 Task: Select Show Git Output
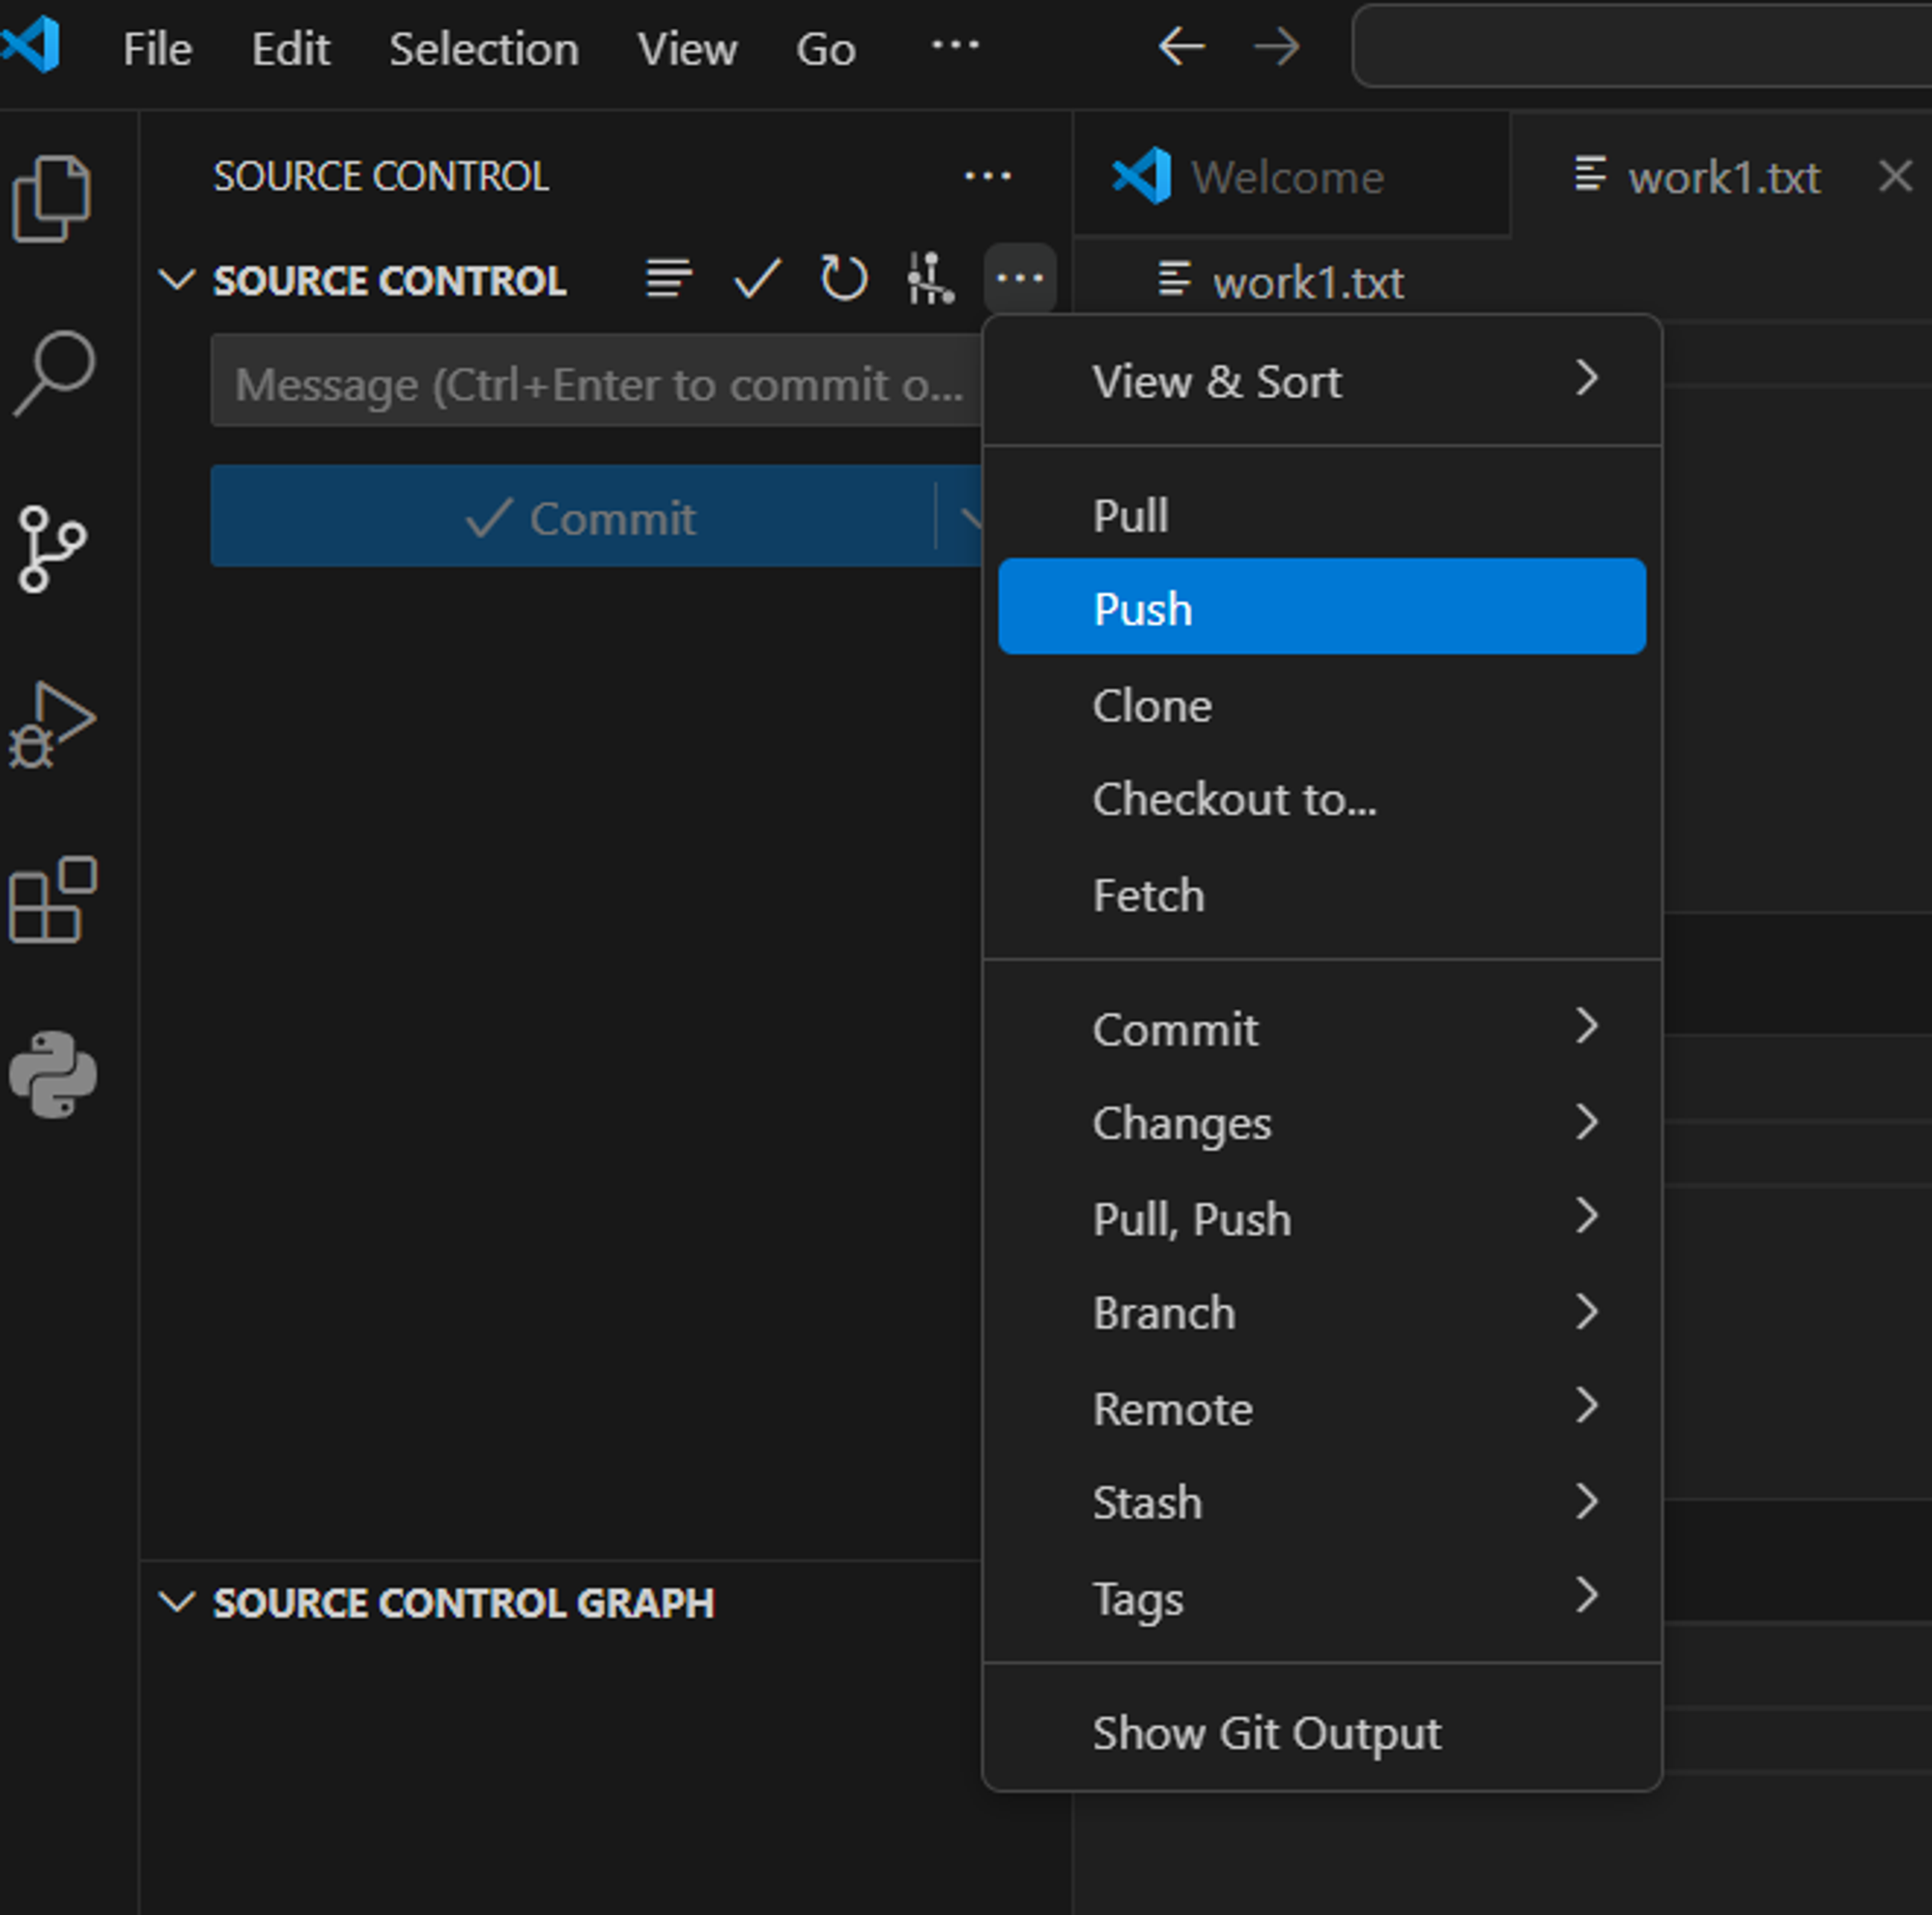[1322, 1732]
